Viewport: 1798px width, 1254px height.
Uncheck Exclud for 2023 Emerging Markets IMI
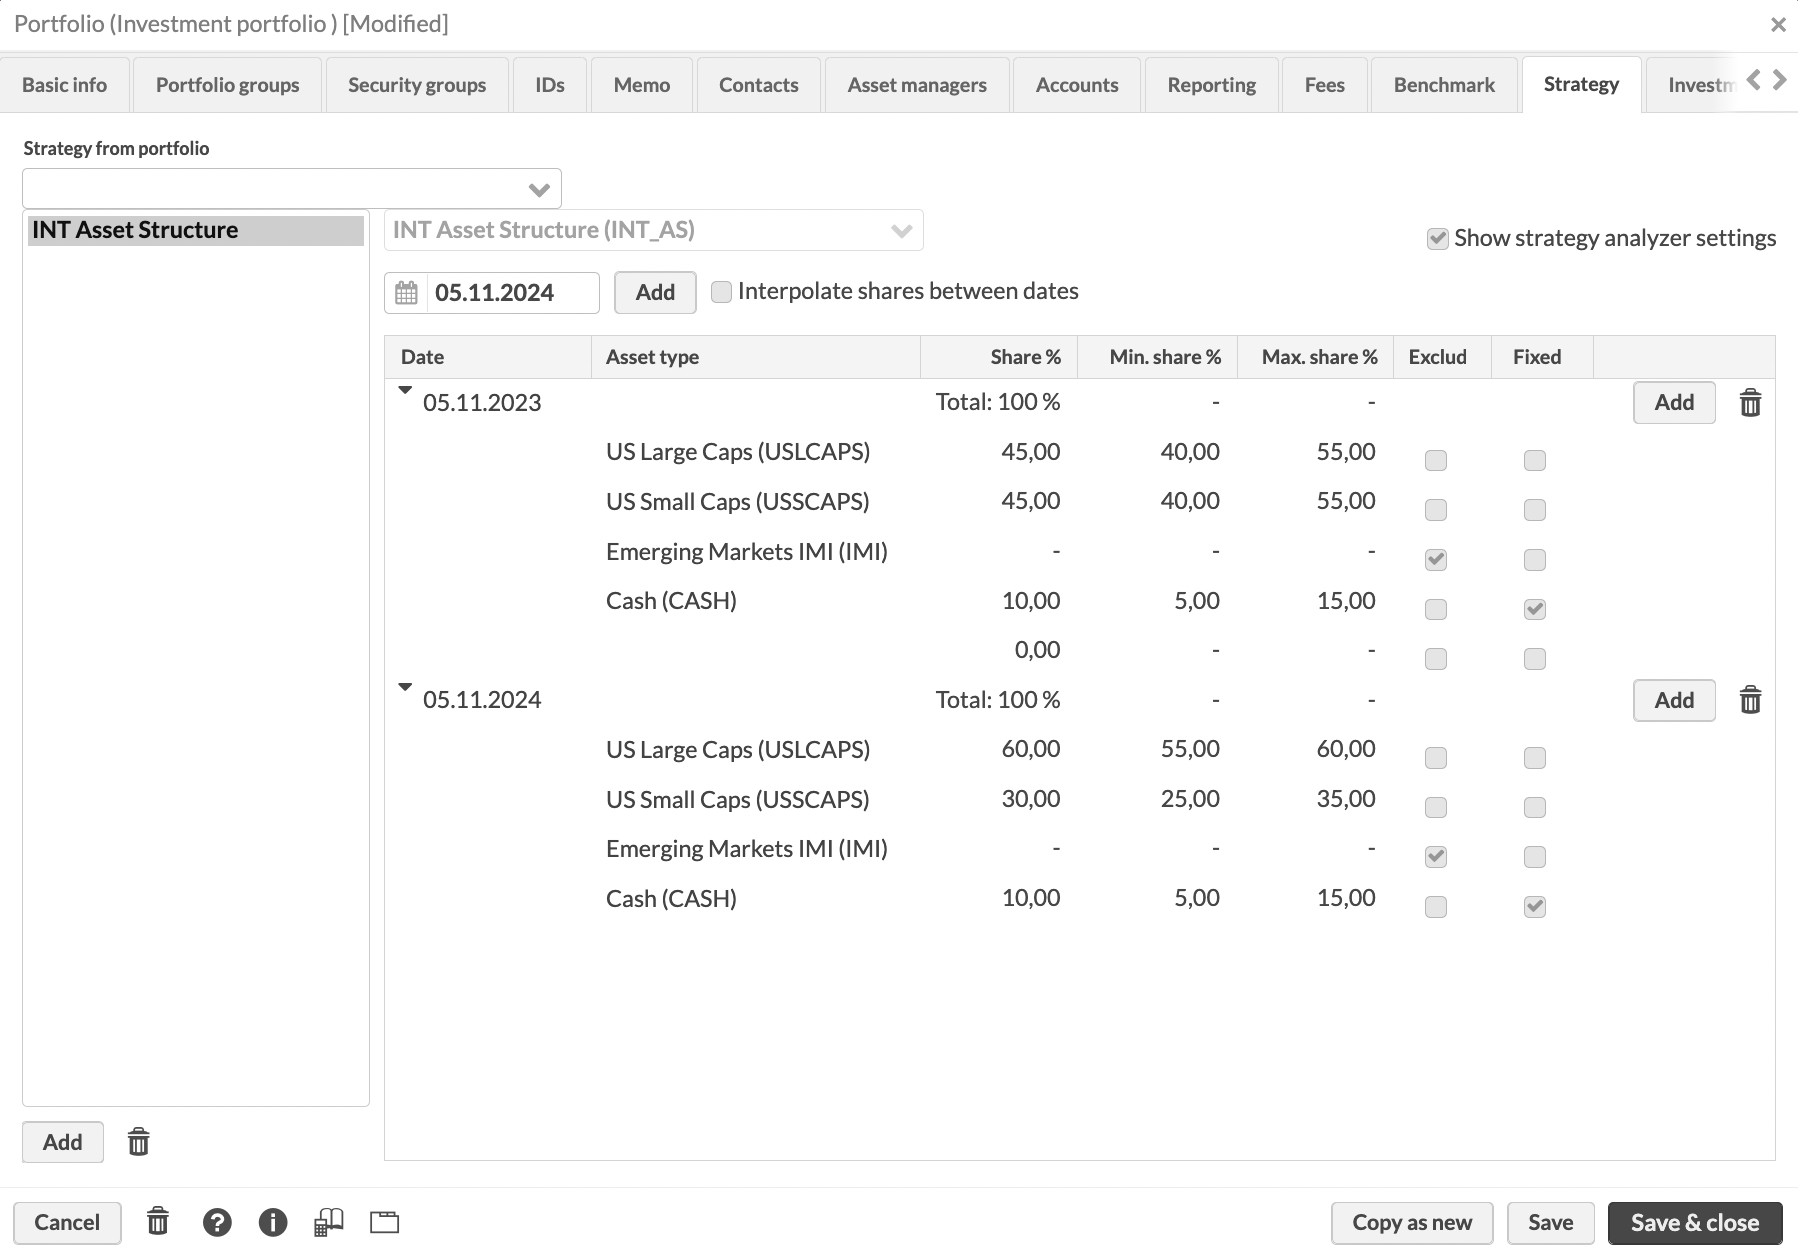point(1436,559)
